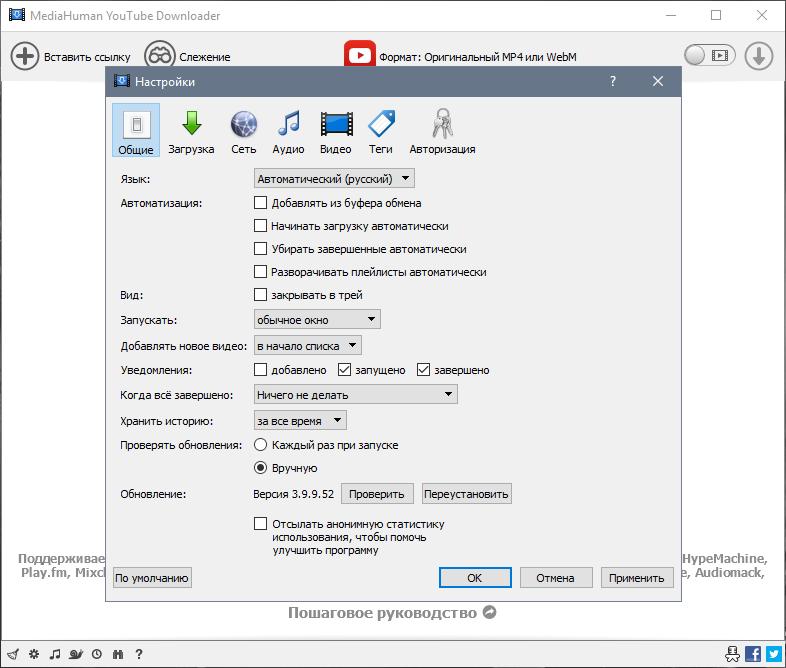This screenshot has width=786, height=668.
Task: Click the Facebook icon in status bar
Action: [x=753, y=654]
